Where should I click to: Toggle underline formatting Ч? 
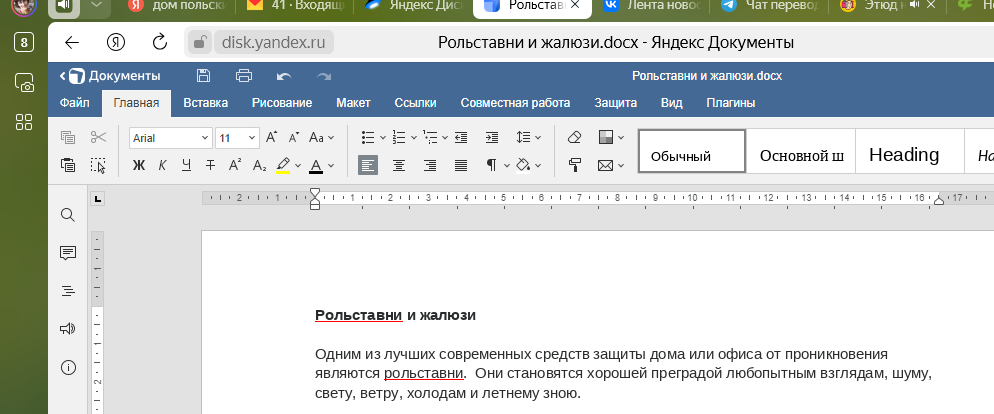[186, 165]
